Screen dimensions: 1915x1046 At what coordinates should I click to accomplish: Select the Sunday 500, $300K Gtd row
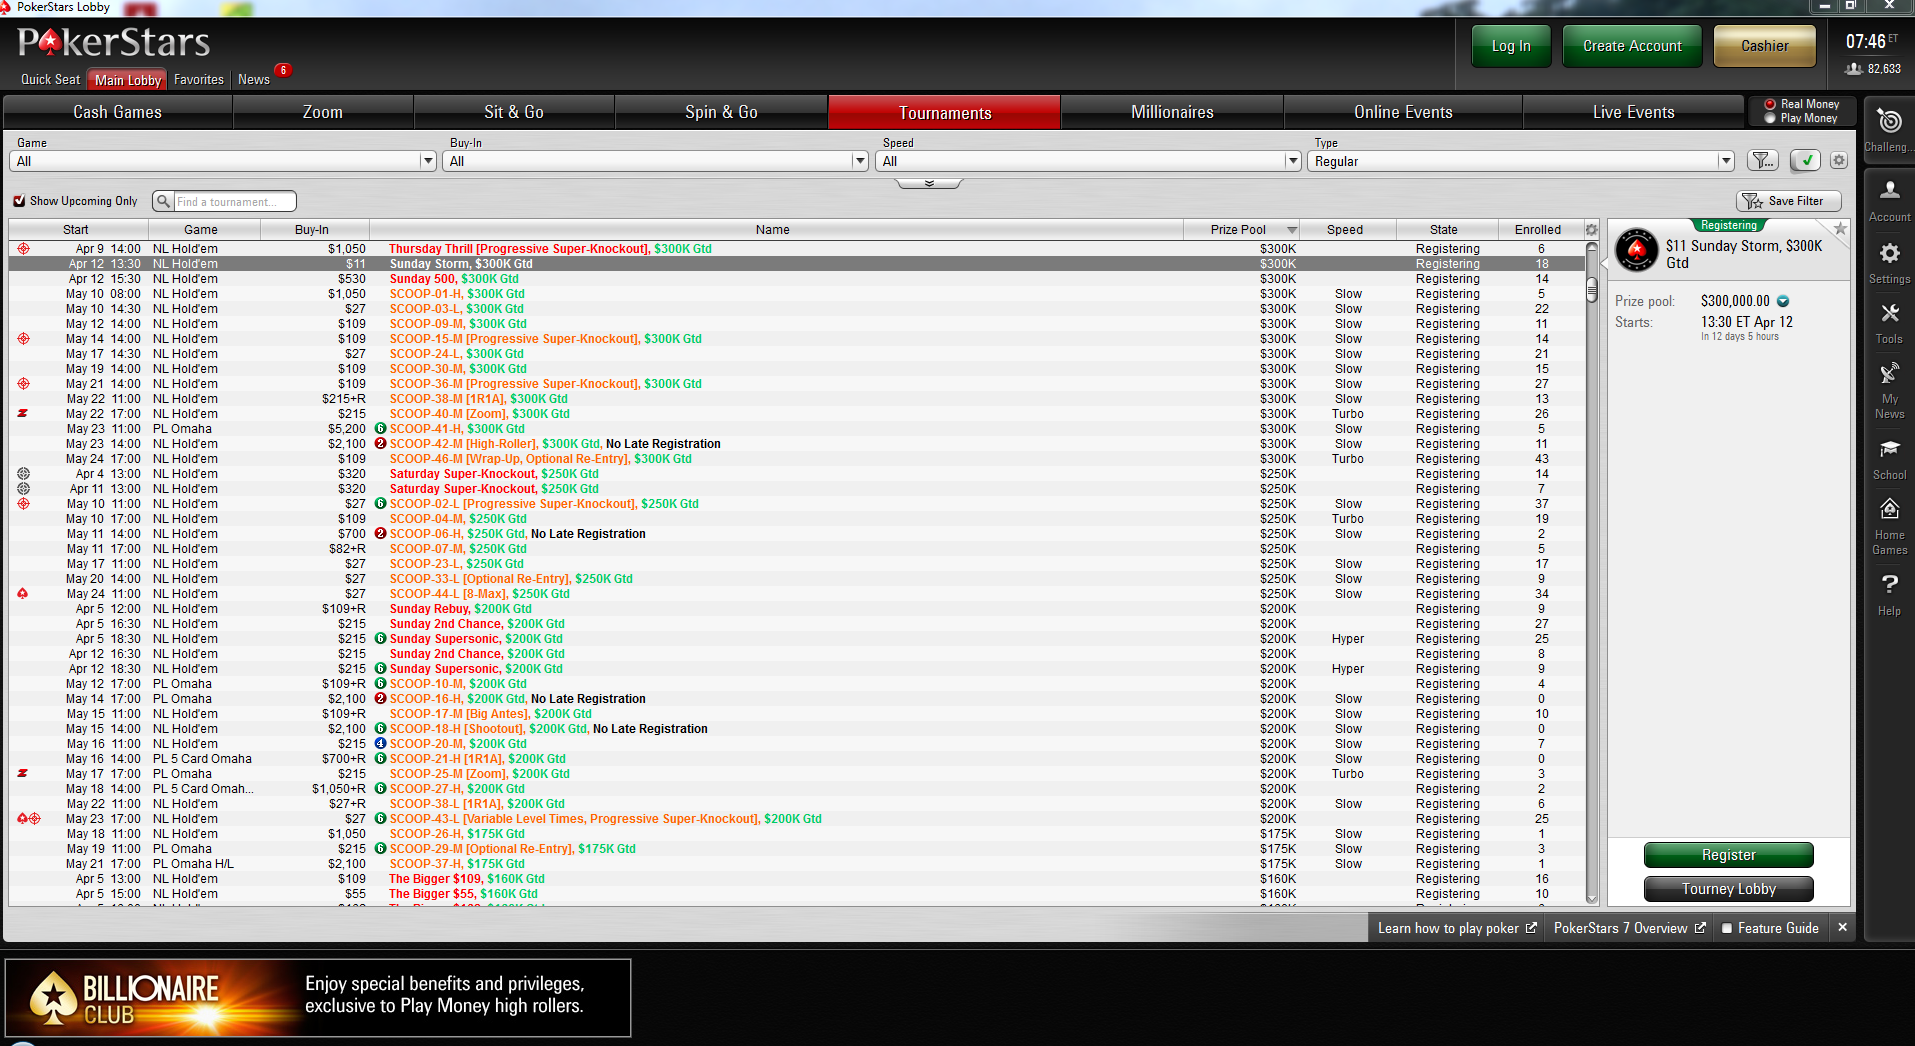796,278
